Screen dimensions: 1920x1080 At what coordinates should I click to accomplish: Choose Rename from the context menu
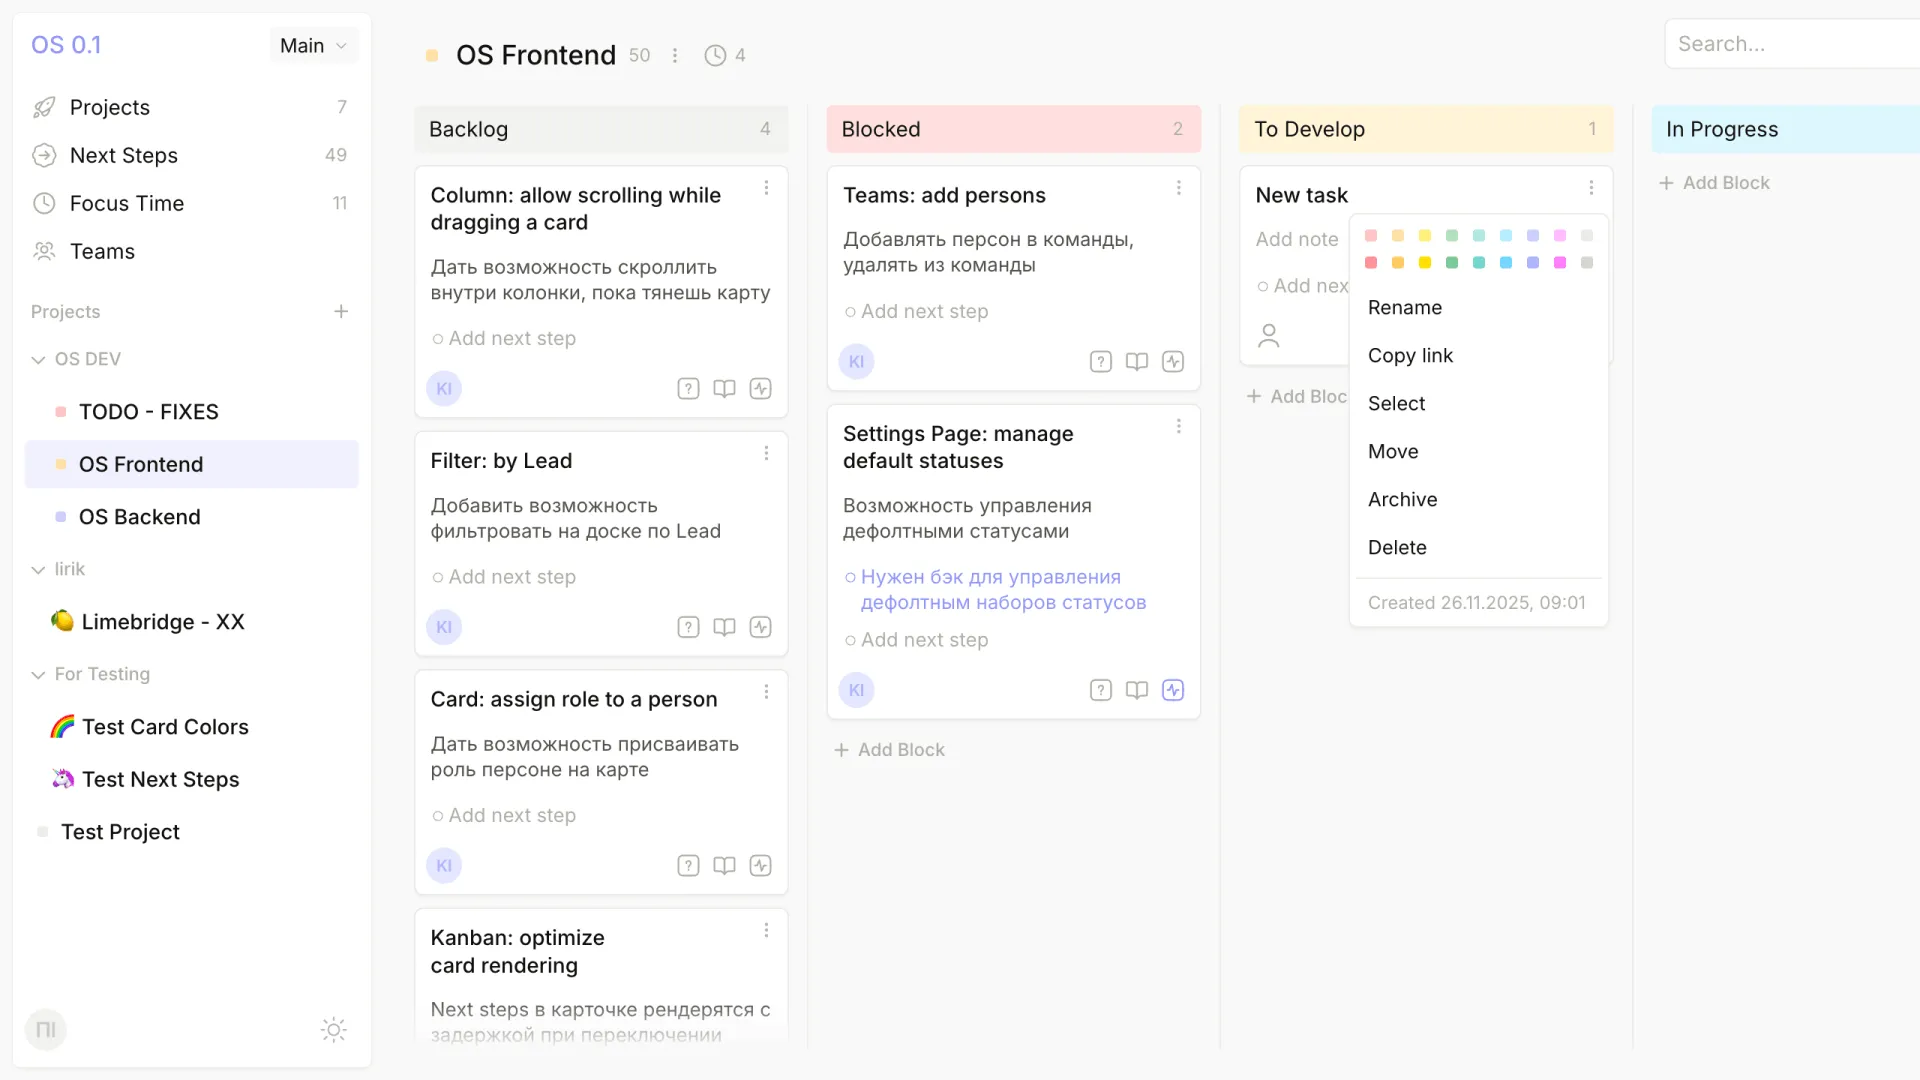[1405, 307]
